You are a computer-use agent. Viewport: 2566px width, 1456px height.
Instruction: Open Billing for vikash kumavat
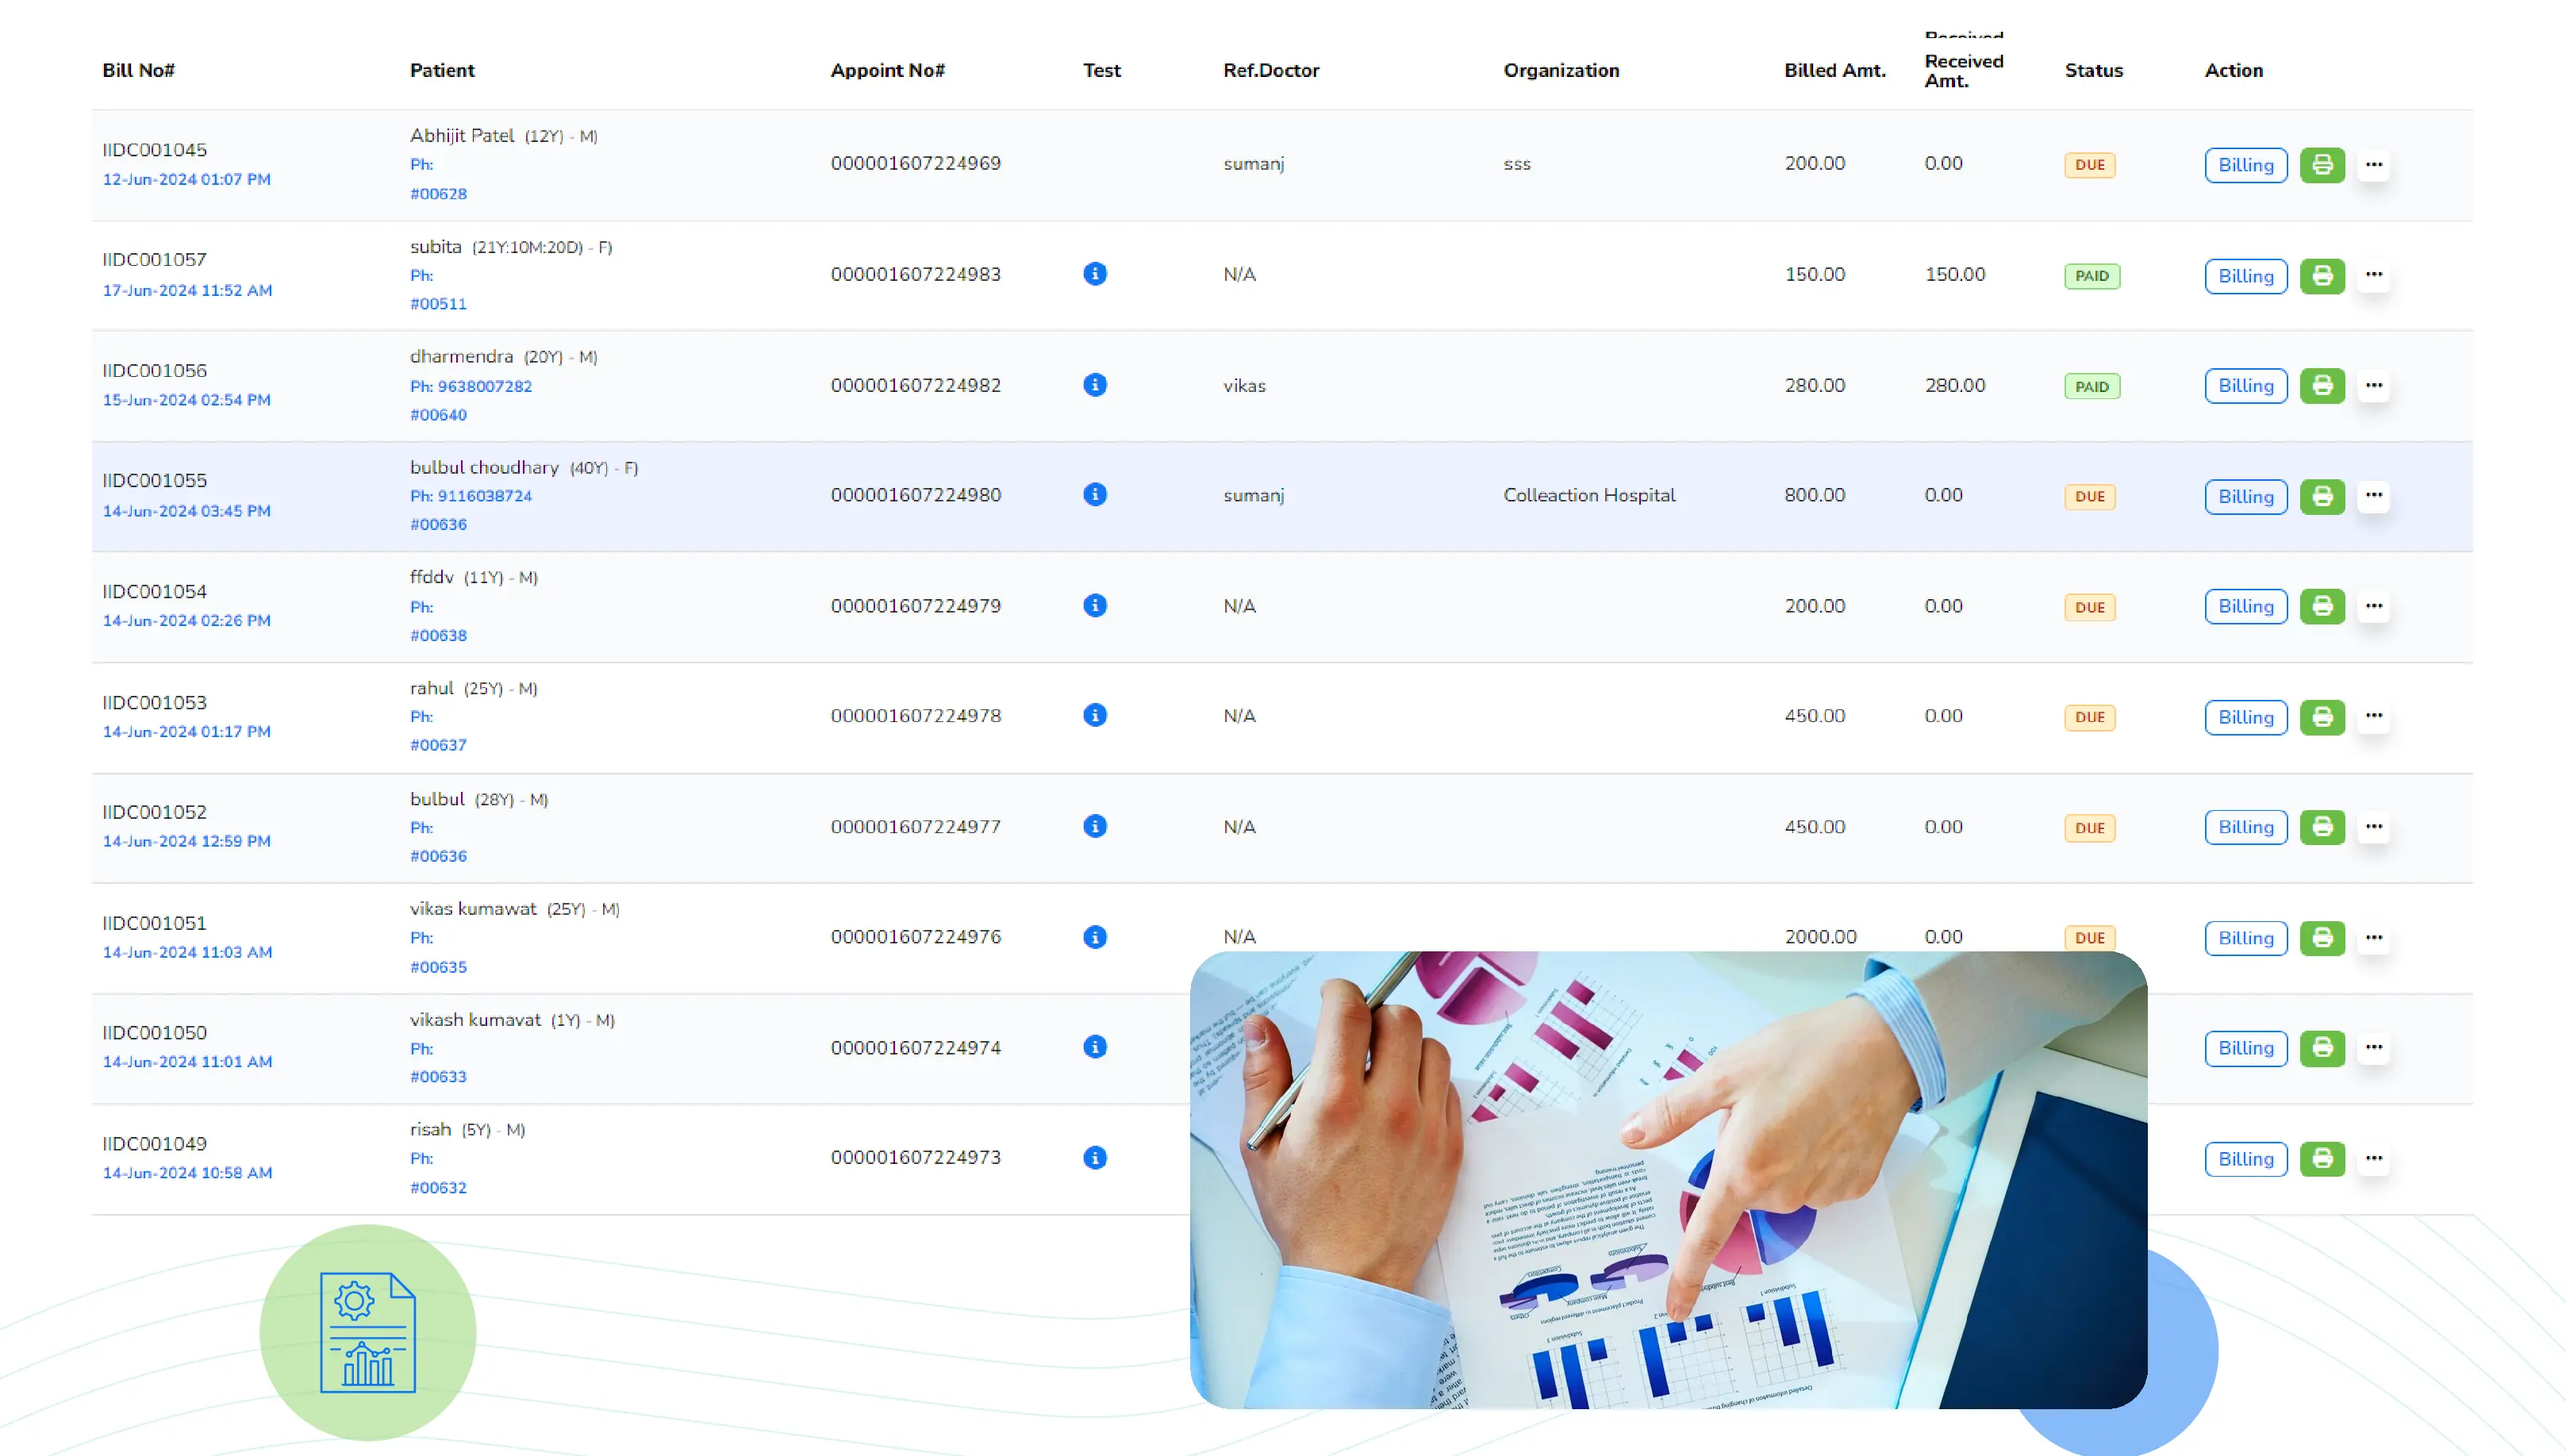tap(2246, 1048)
